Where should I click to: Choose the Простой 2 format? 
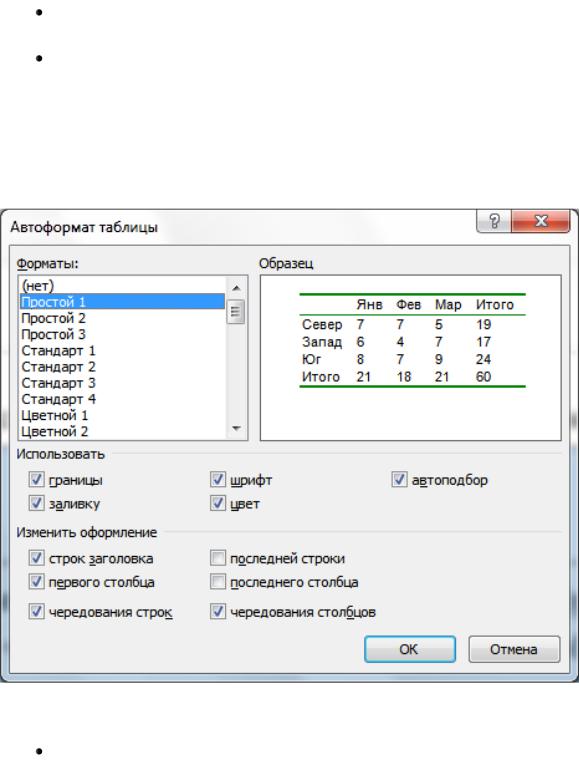pos(122,318)
